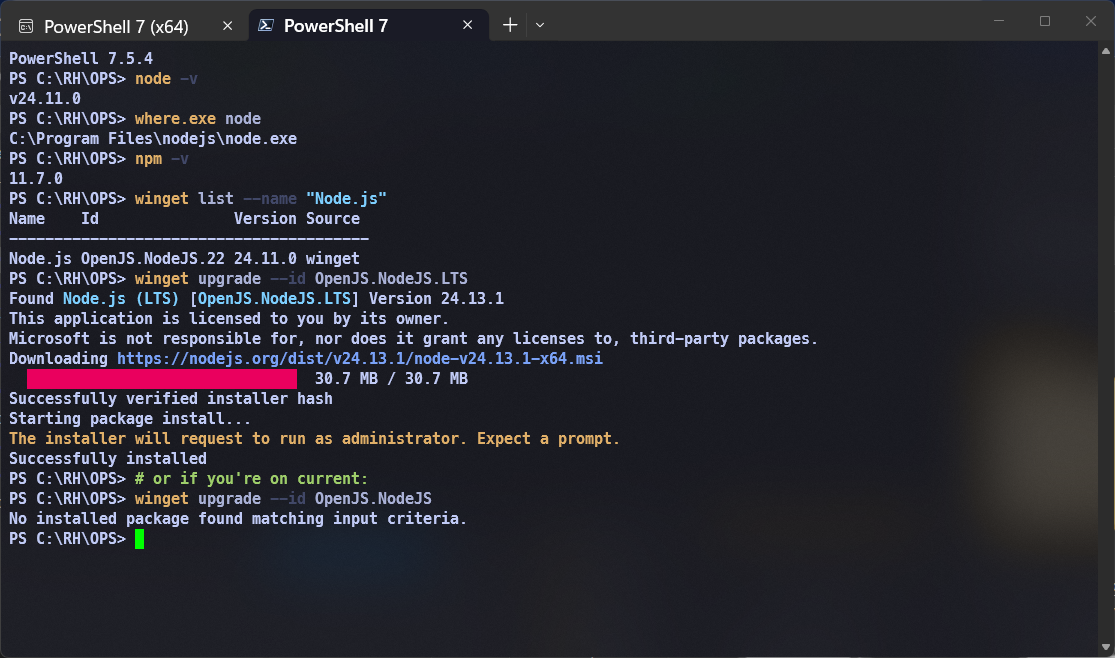
Task: Click the blinking green cursor at the prompt
Action: point(140,538)
